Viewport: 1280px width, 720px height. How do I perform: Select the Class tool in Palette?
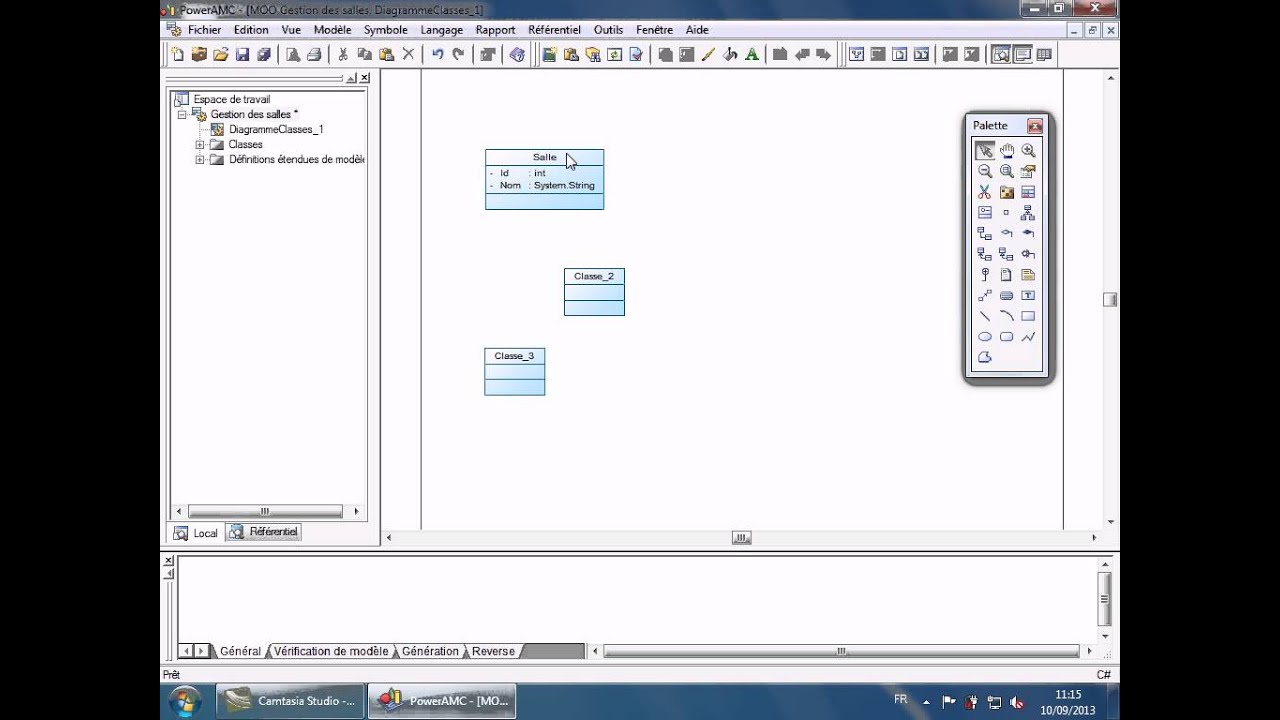click(x=1028, y=192)
